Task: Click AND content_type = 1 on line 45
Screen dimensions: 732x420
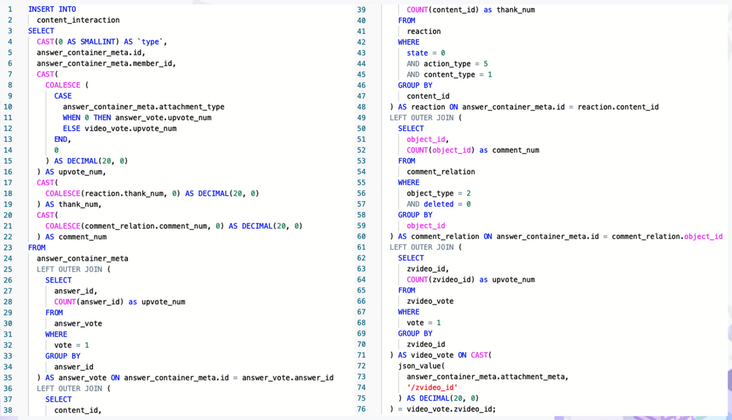Action: click(x=449, y=74)
